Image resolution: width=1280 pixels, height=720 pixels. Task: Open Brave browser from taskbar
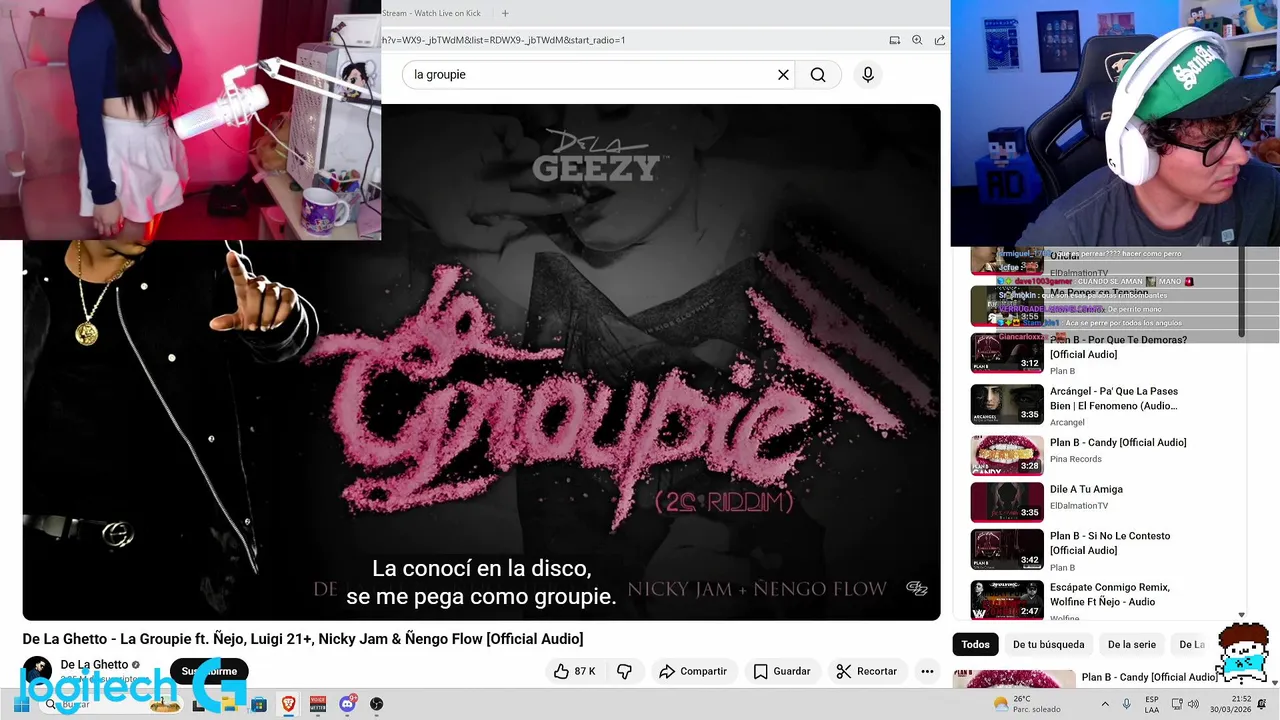click(x=289, y=704)
